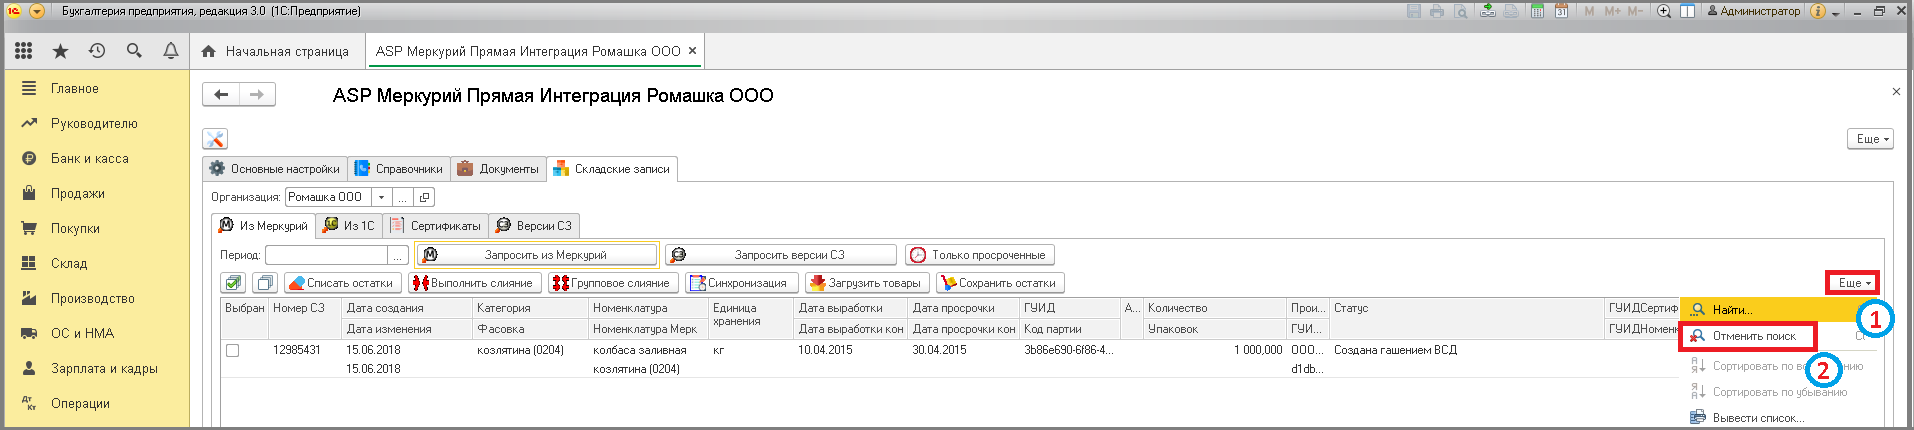1914x430 pixels.
Task: Select the Сертификаты subtab
Action: (435, 225)
